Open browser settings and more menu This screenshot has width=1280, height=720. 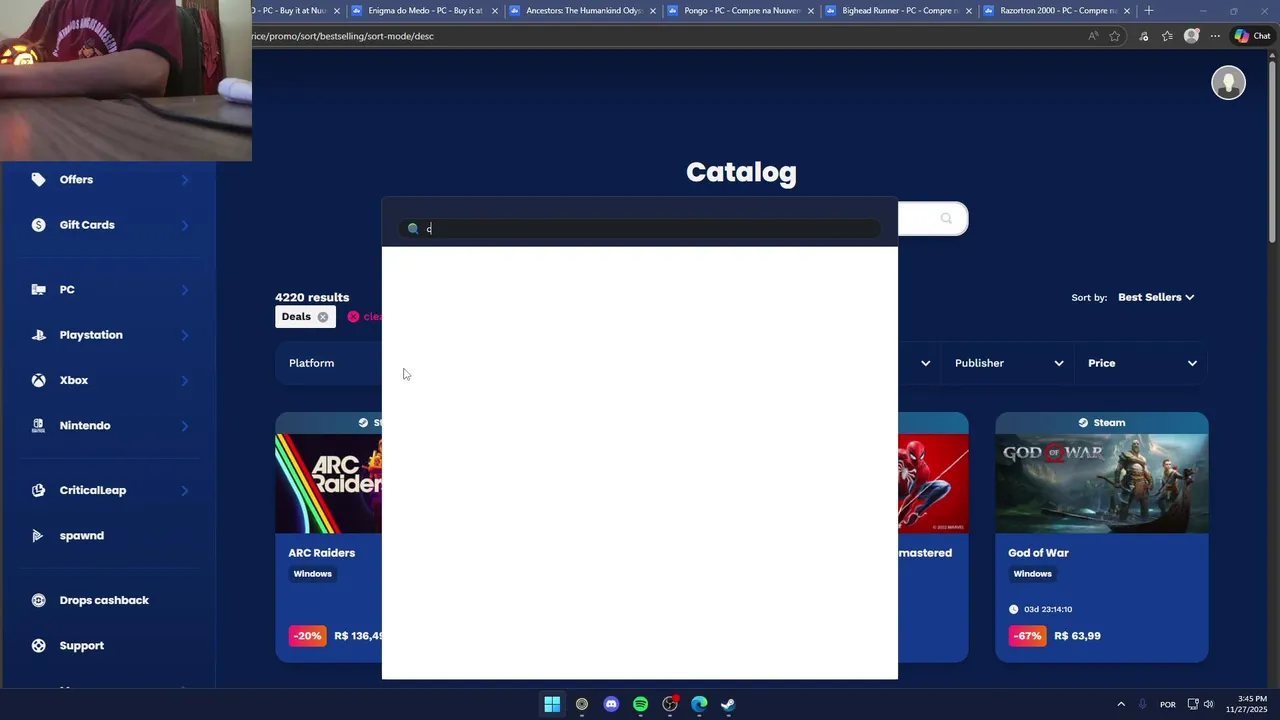coord(1215,36)
